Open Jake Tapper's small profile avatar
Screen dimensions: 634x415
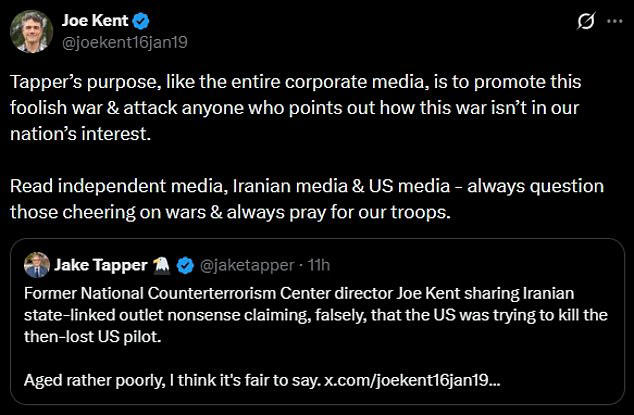pos(36,265)
